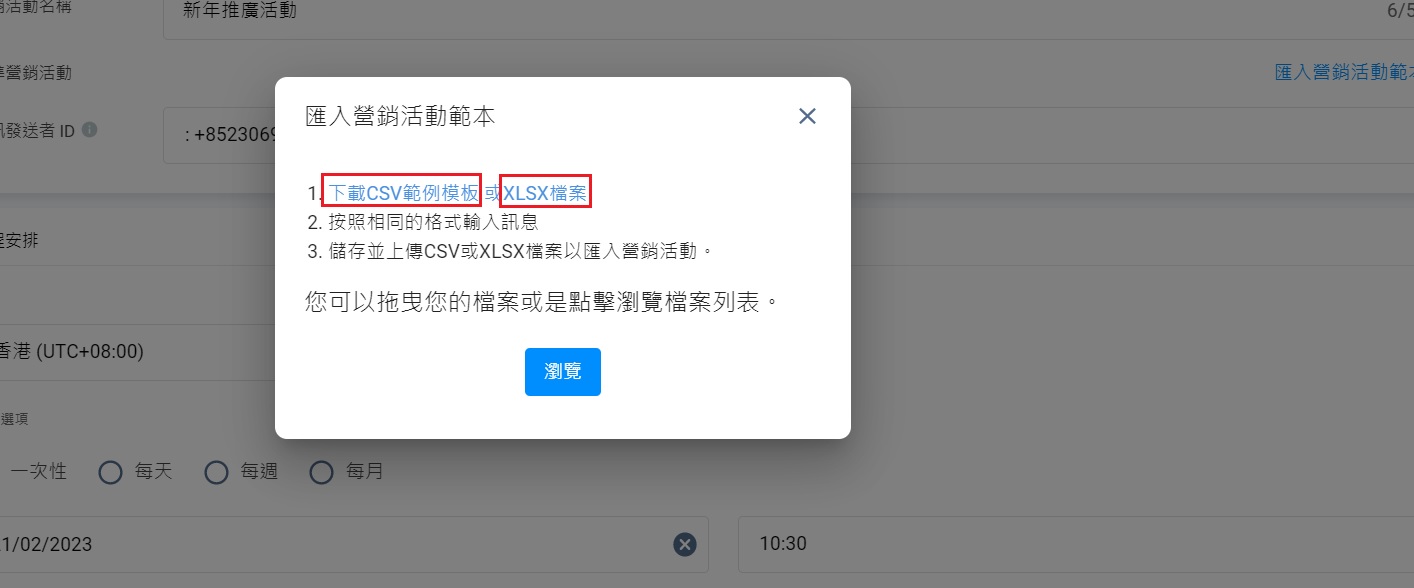The height and width of the screenshot is (588, 1414).
Task: Click the info icon beside 發送者 ID
Action: (90, 130)
